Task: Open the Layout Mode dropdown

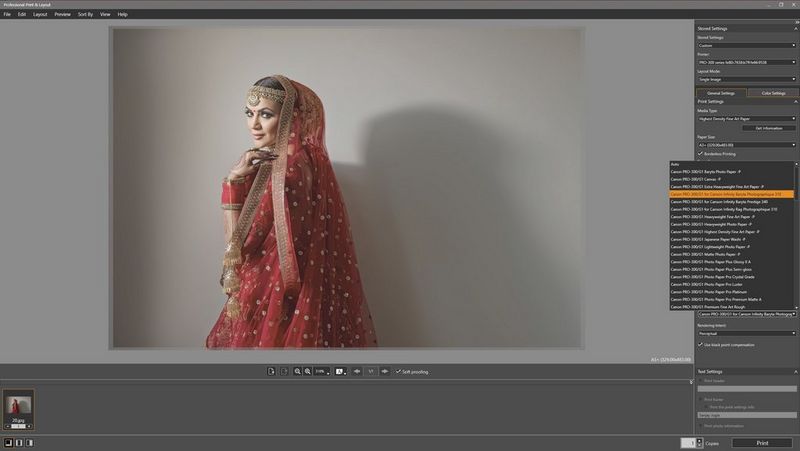Action: [x=746, y=79]
